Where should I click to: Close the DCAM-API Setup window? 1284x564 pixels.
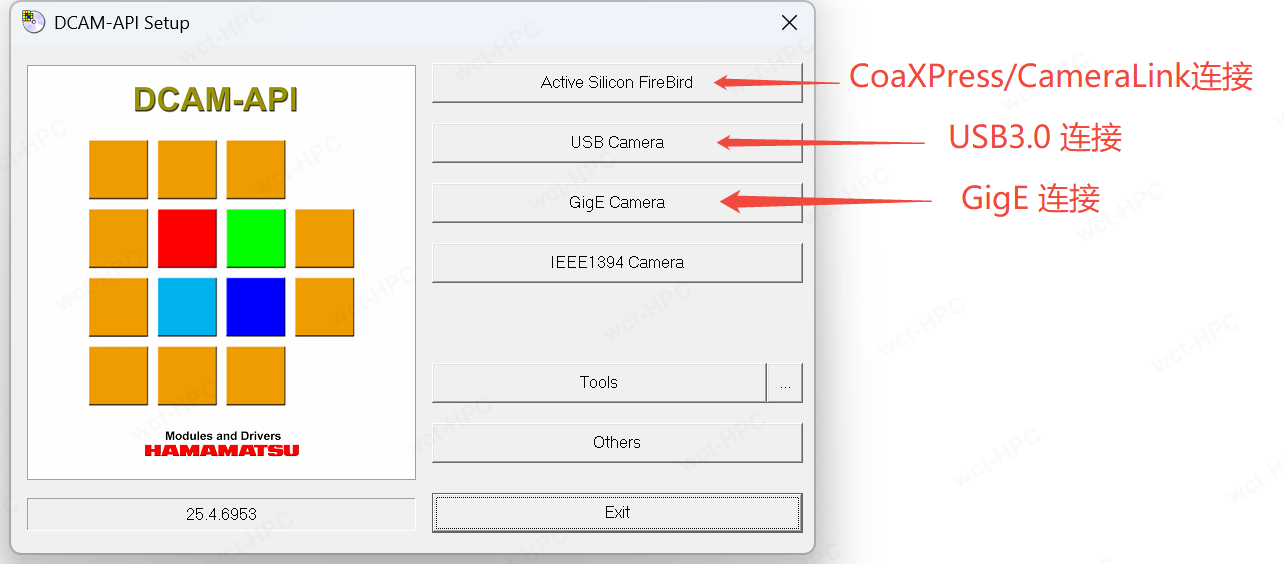(x=789, y=23)
